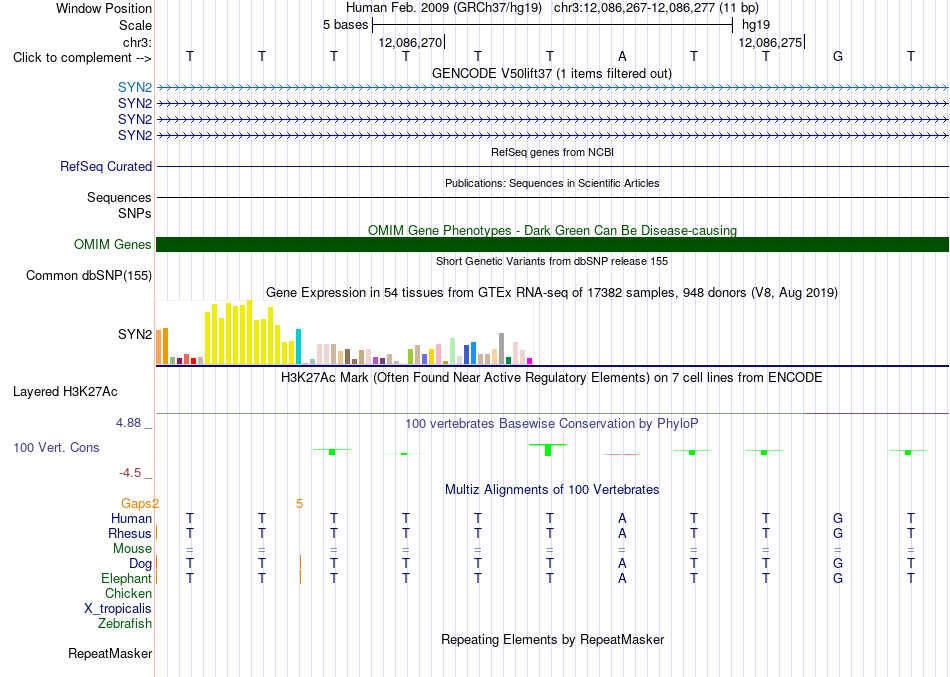The height and width of the screenshot is (677, 950).
Task: Click the cyan GTEx expression bar
Action: 298,346
